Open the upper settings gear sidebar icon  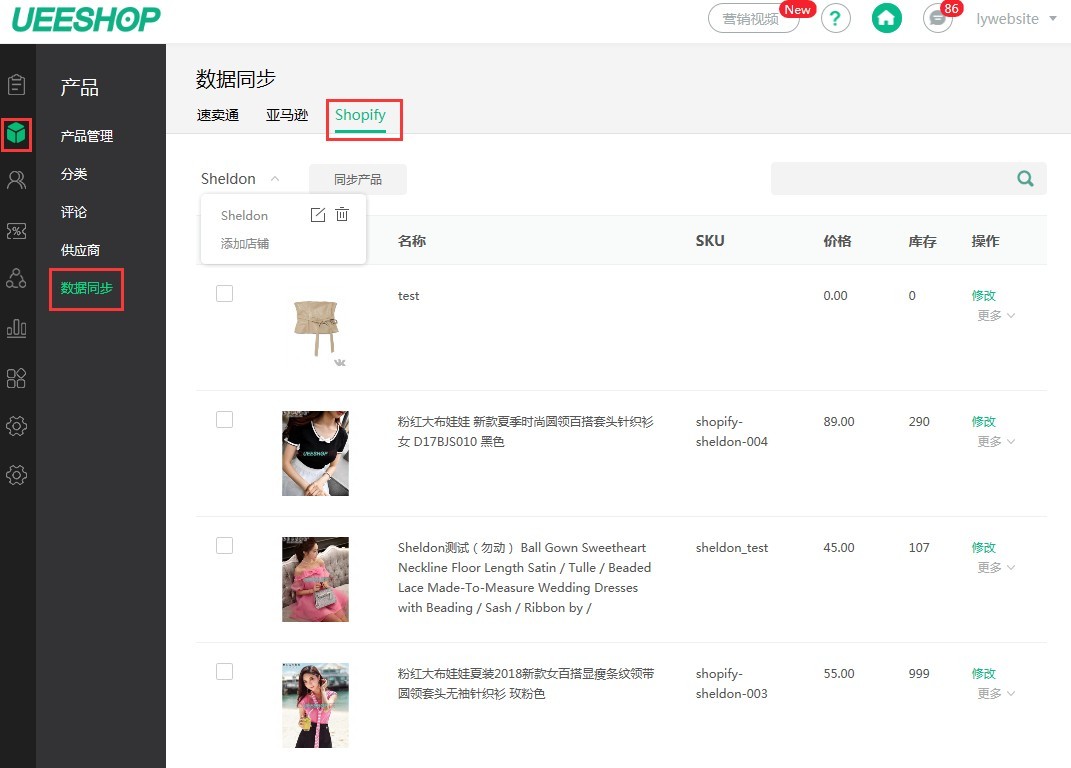[16, 426]
